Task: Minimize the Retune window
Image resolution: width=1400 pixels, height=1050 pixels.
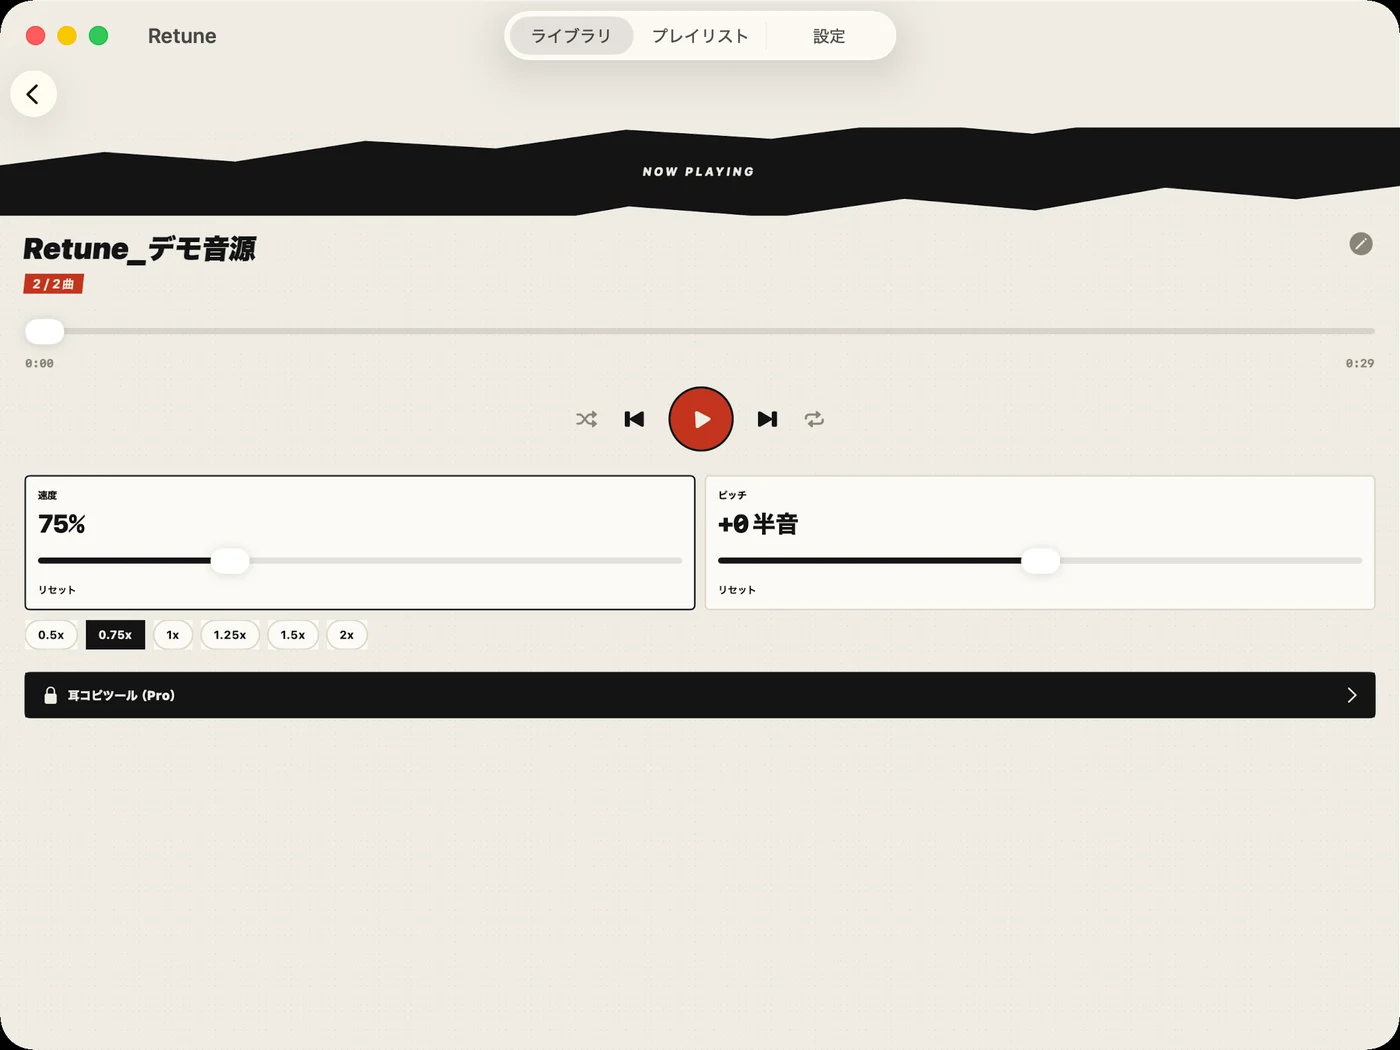Action: [67, 36]
